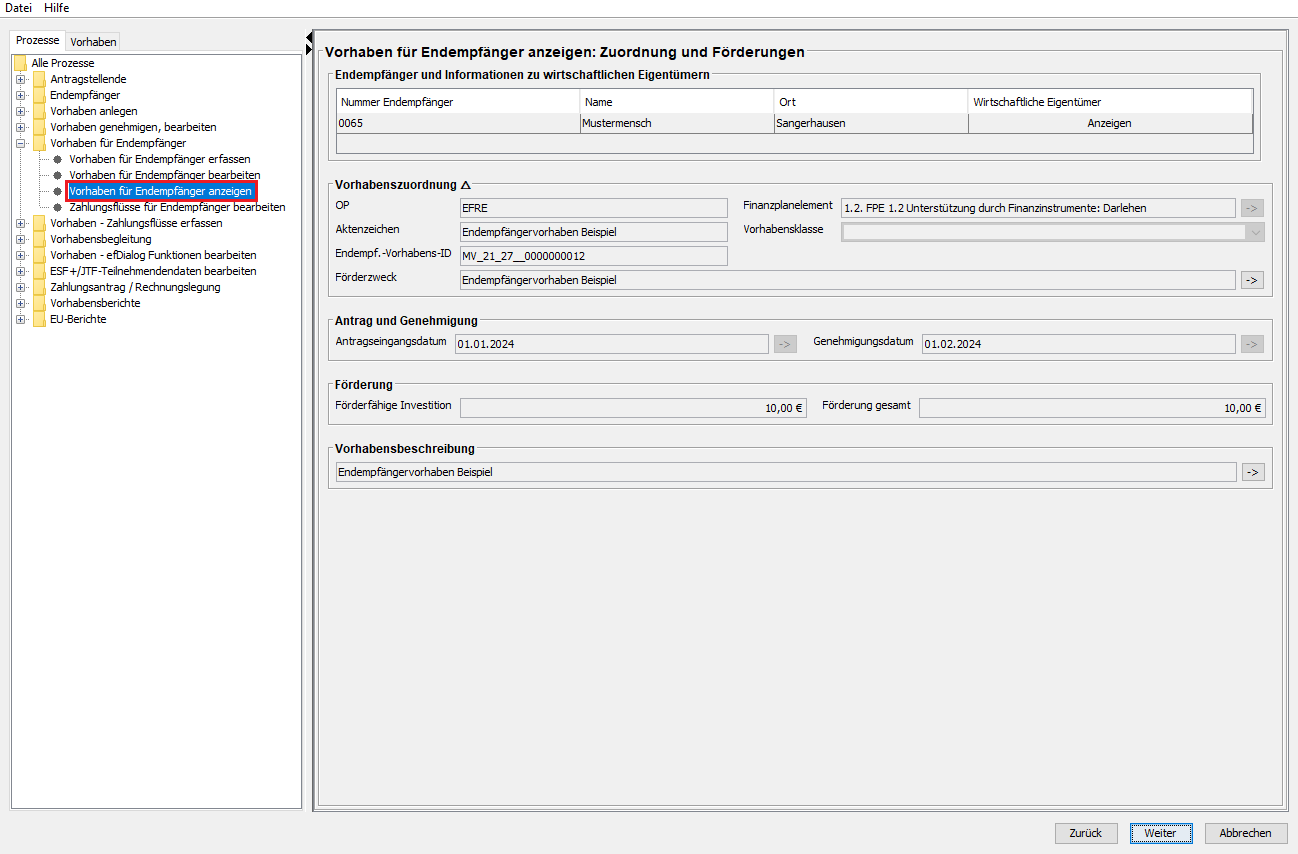Image resolution: width=1298 pixels, height=854 pixels.
Task: Click the Antragstellende folder icon
Action: pos(39,79)
